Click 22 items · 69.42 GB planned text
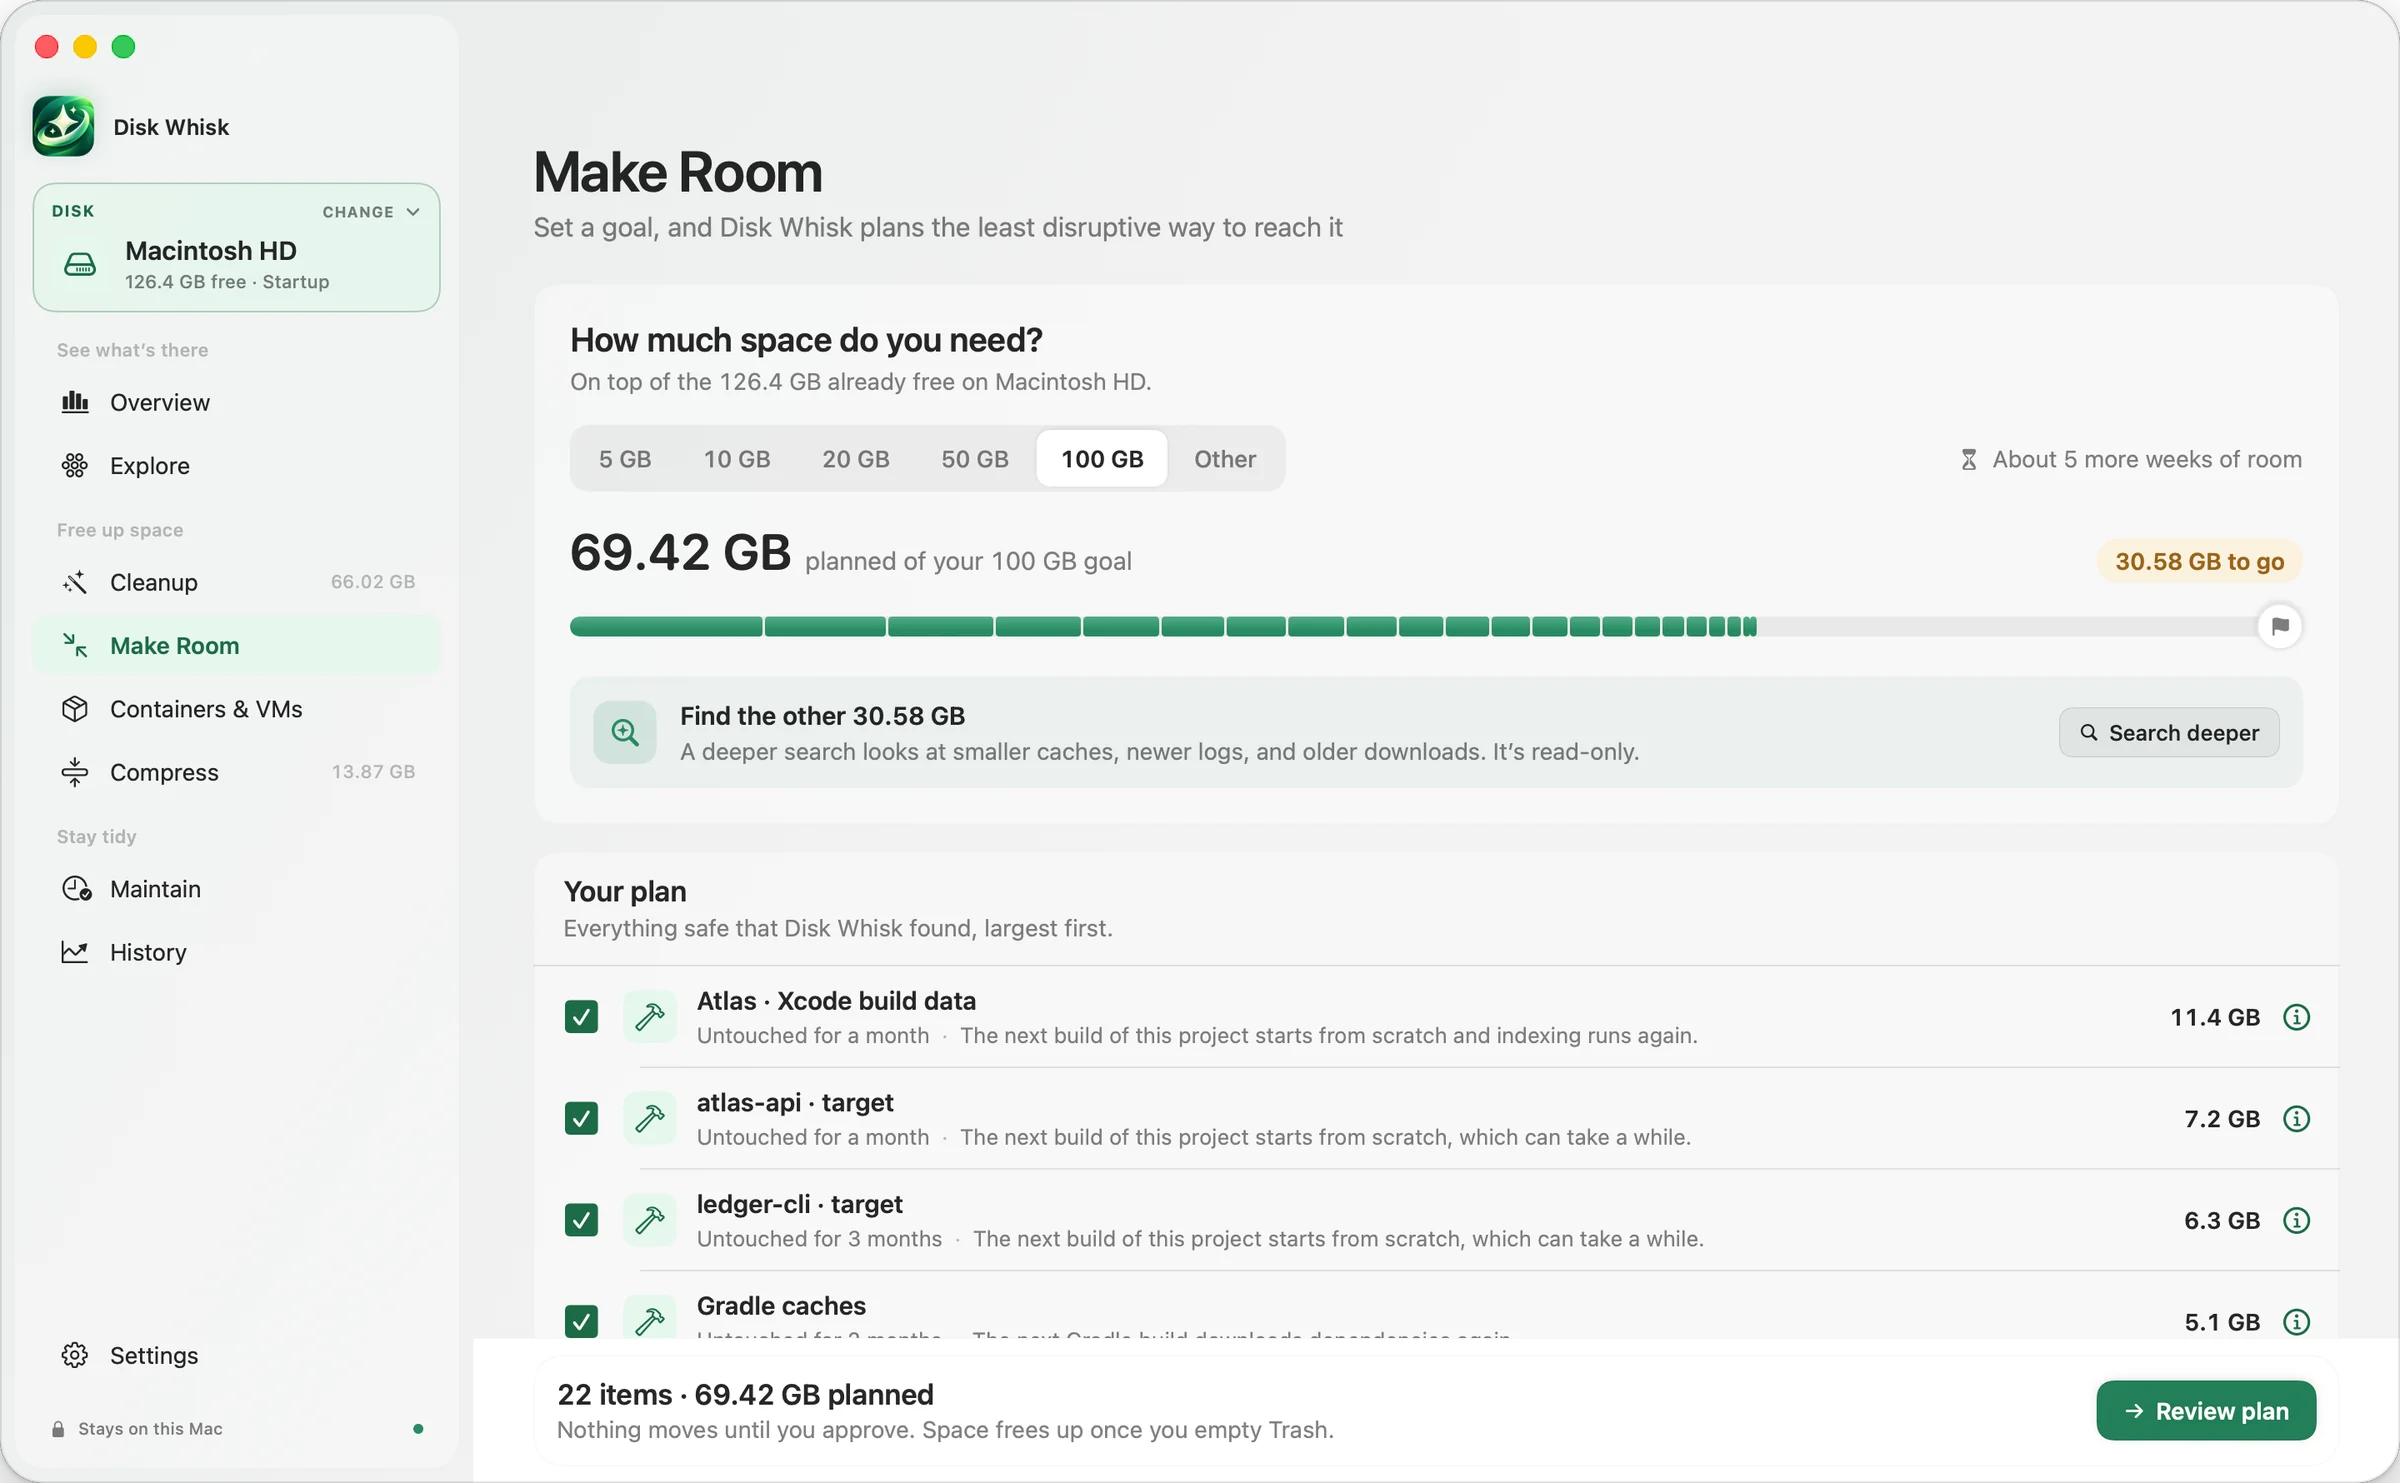The height and width of the screenshot is (1483, 2400). 745,1394
